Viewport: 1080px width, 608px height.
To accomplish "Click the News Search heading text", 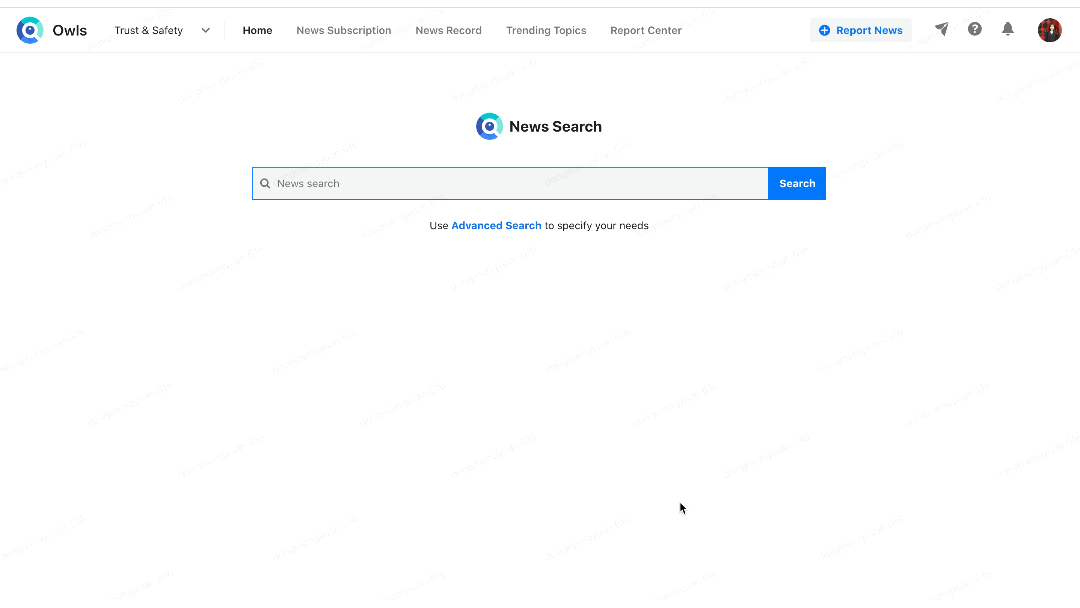I will [x=555, y=127].
